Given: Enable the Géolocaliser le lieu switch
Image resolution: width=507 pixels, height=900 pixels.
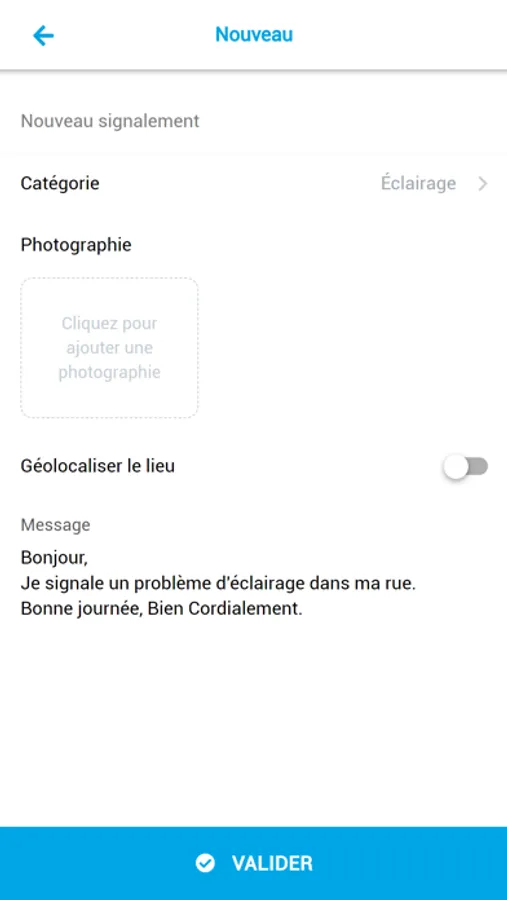Looking at the screenshot, I should tap(466, 467).
